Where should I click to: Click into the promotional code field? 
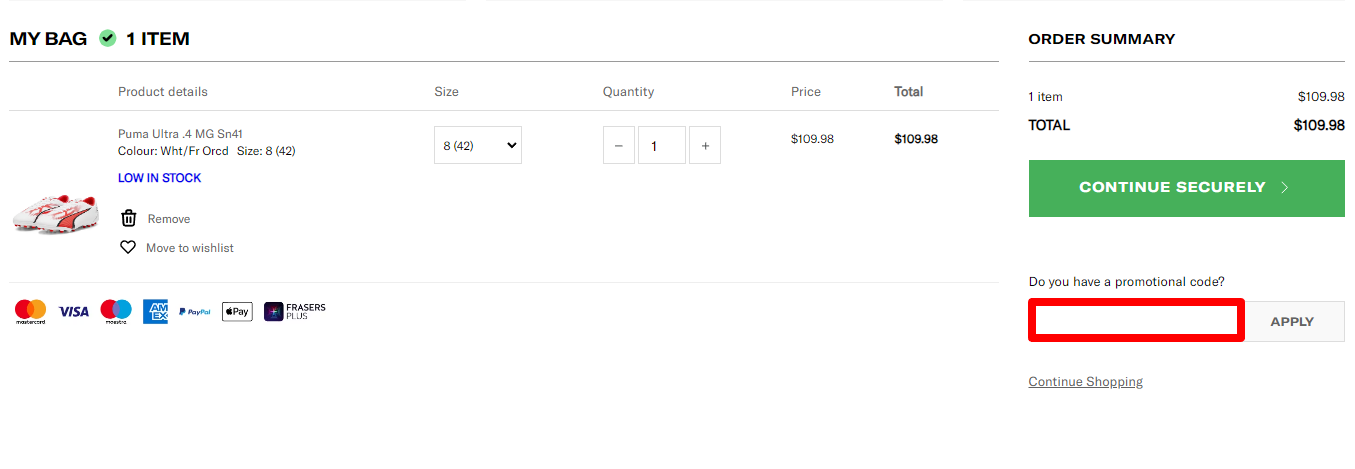(1136, 321)
